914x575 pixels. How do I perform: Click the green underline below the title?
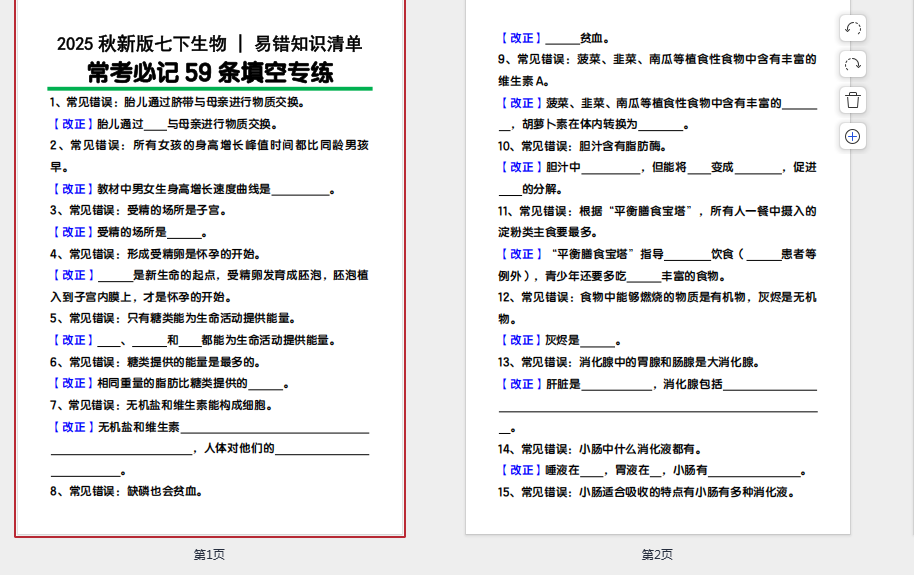pyautogui.click(x=210, y=89)
